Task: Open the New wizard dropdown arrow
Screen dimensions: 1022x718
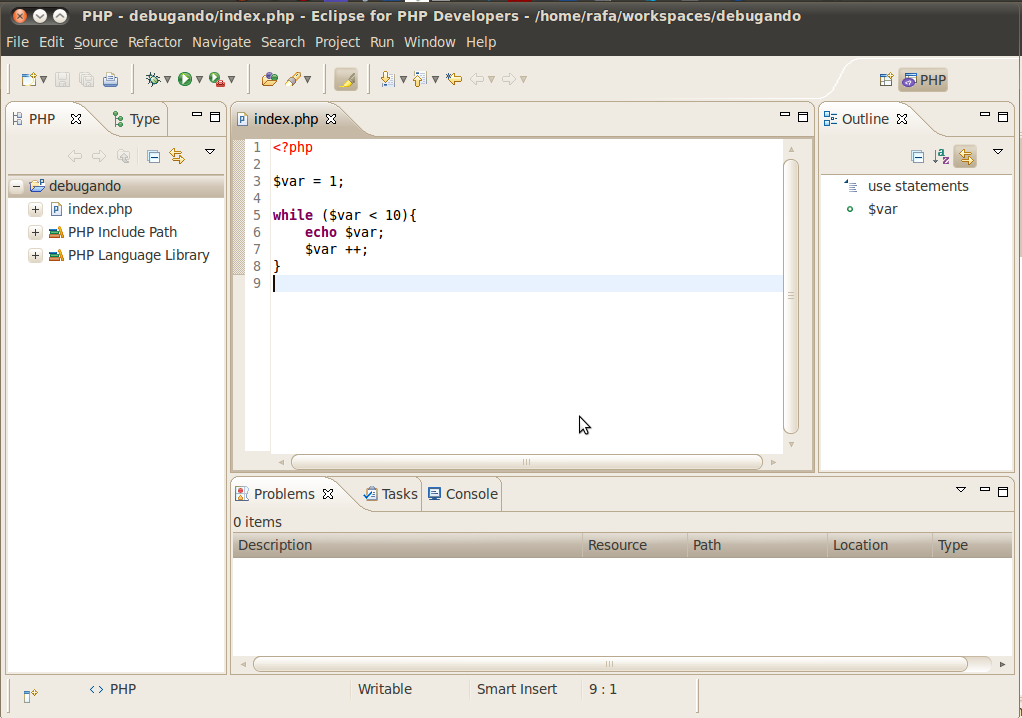Action: click(x=44, y=79)
